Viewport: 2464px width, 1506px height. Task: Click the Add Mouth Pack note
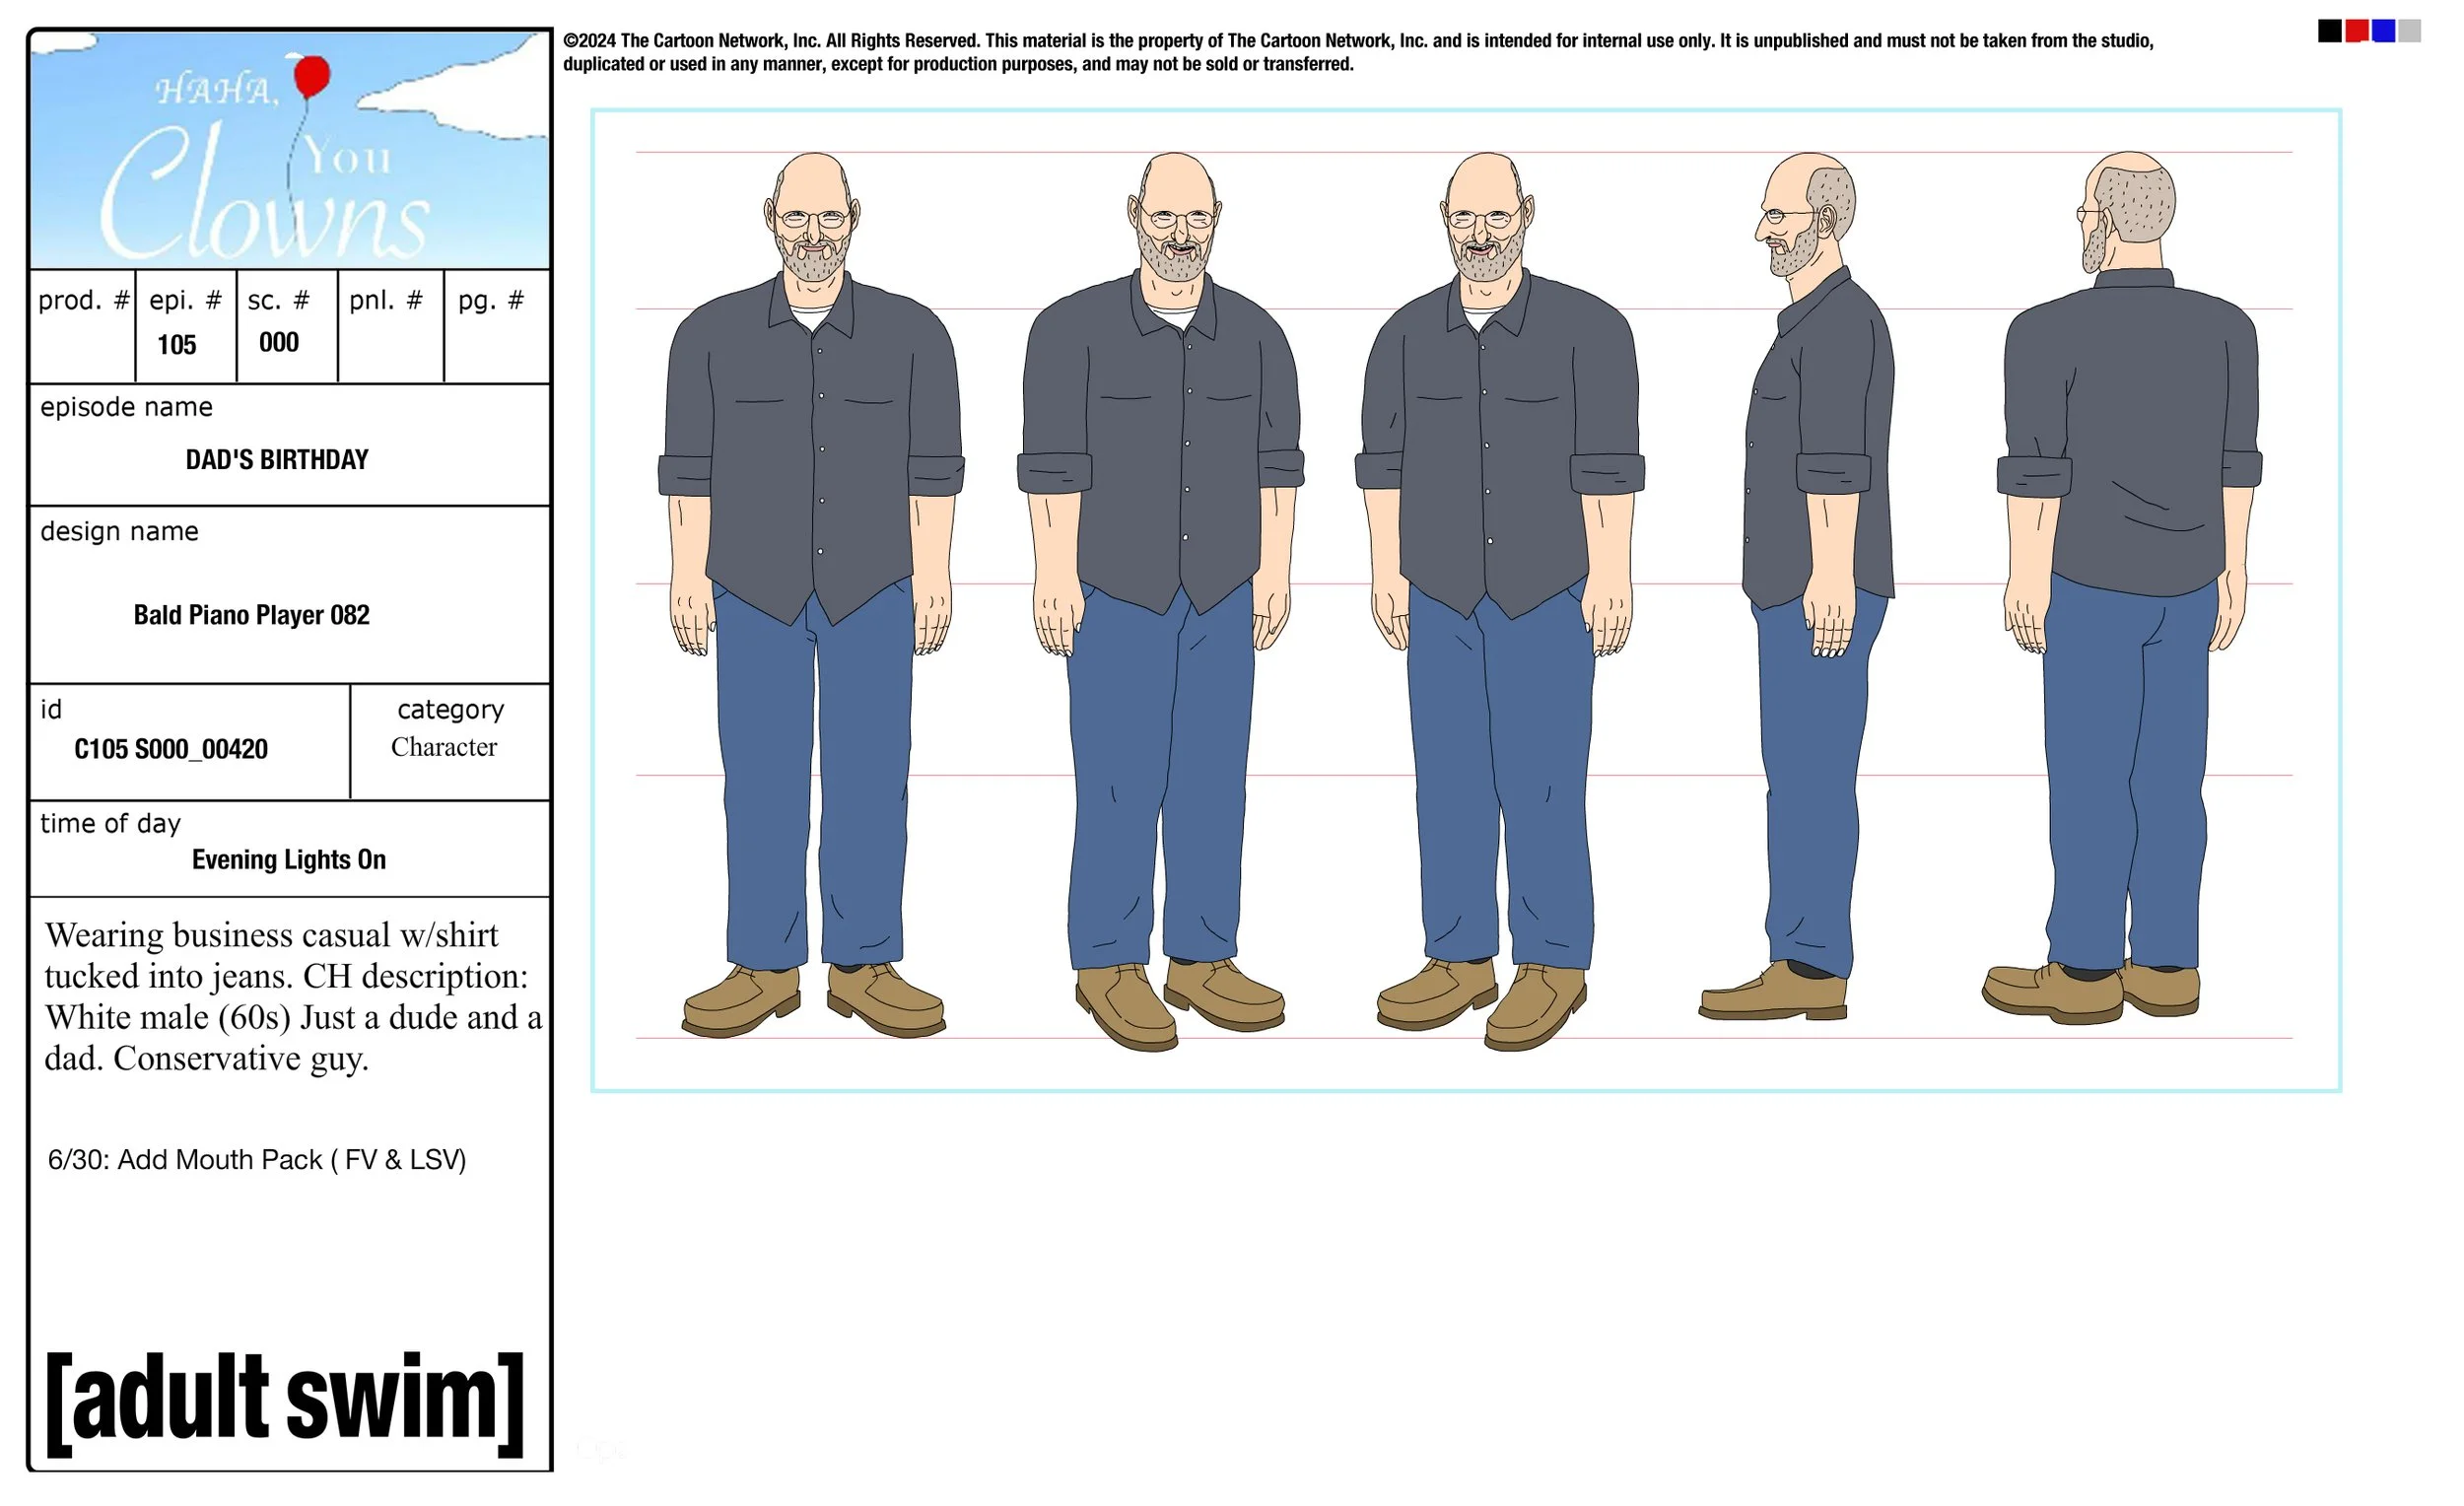[257, 1160]
